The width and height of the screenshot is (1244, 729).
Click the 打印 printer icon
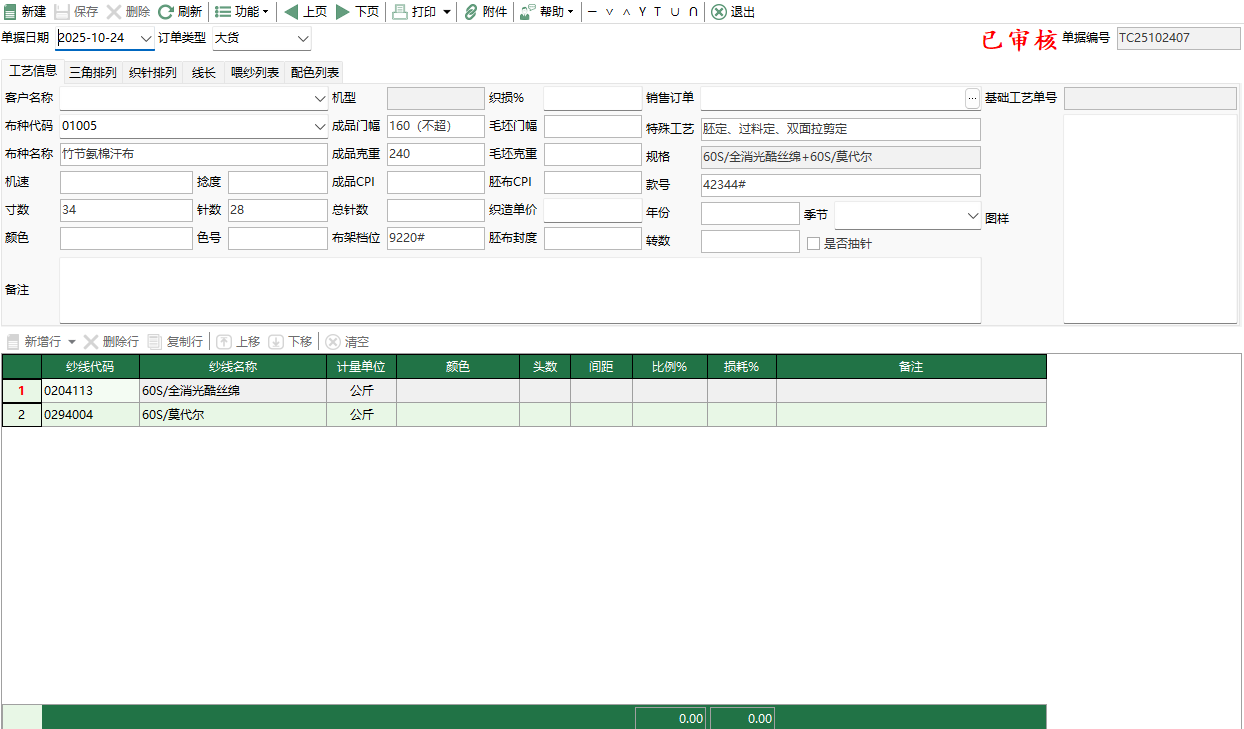coord(400,12)
